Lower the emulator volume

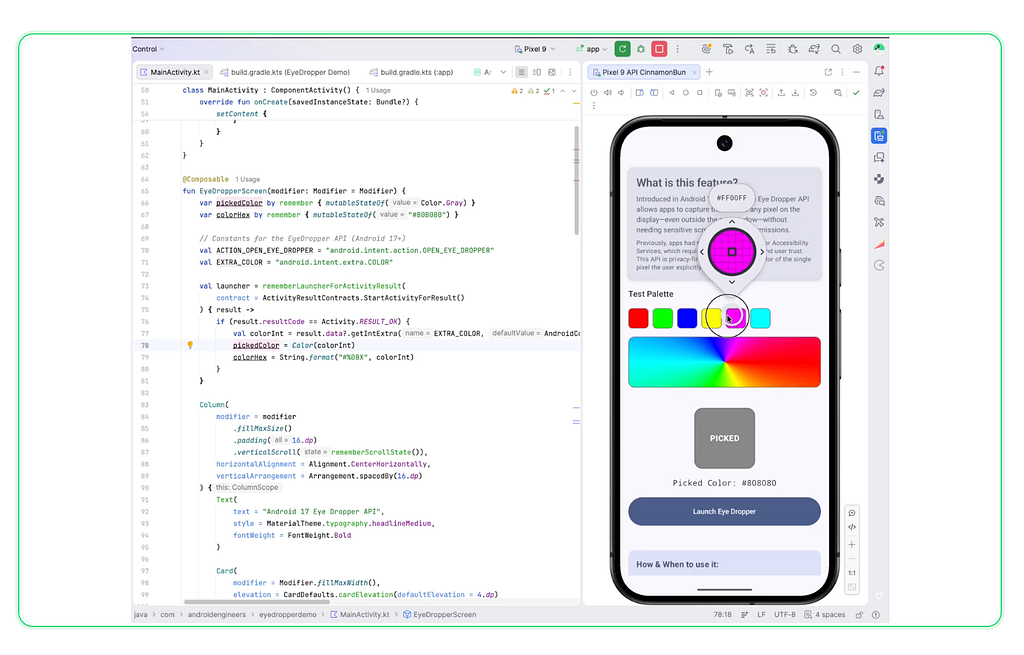point(621,93)
